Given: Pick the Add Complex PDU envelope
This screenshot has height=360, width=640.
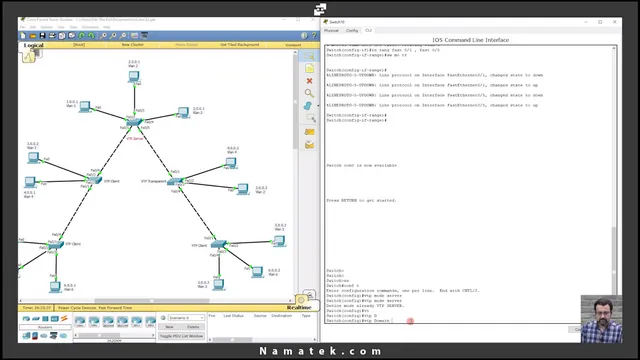Looking at the screenshot, I should [x=309, y=145].
